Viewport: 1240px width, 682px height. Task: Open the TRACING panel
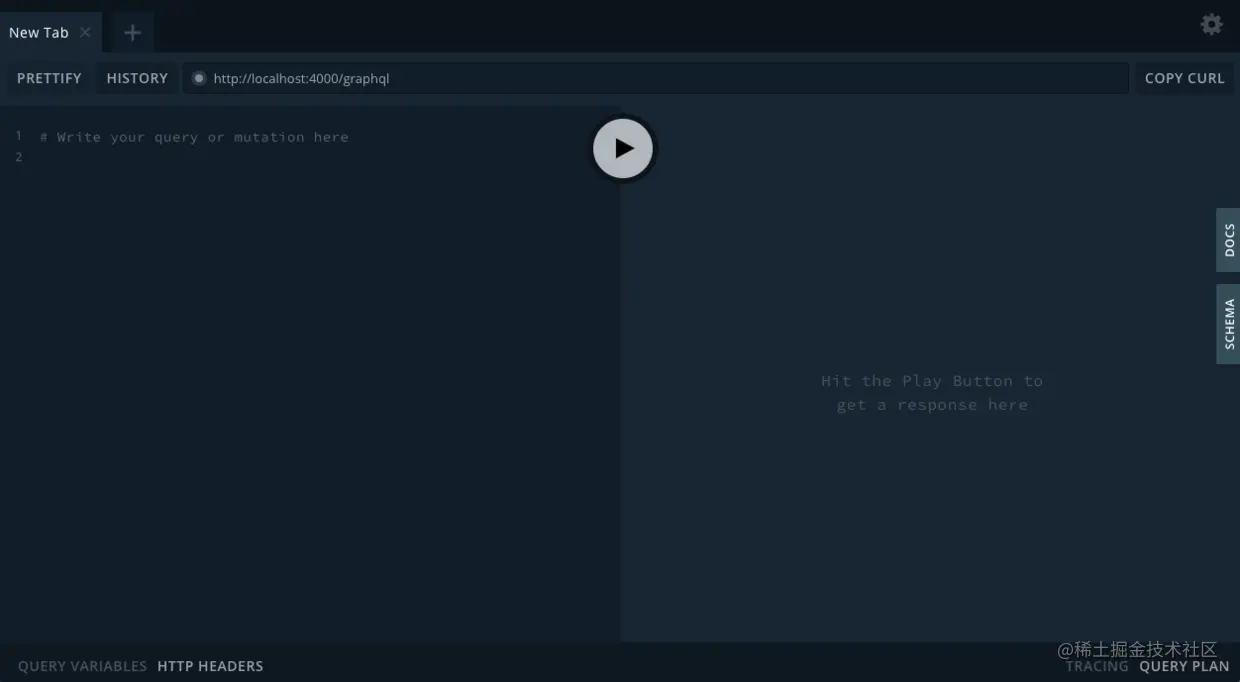pyautogui.click(x=1096, y=666)
